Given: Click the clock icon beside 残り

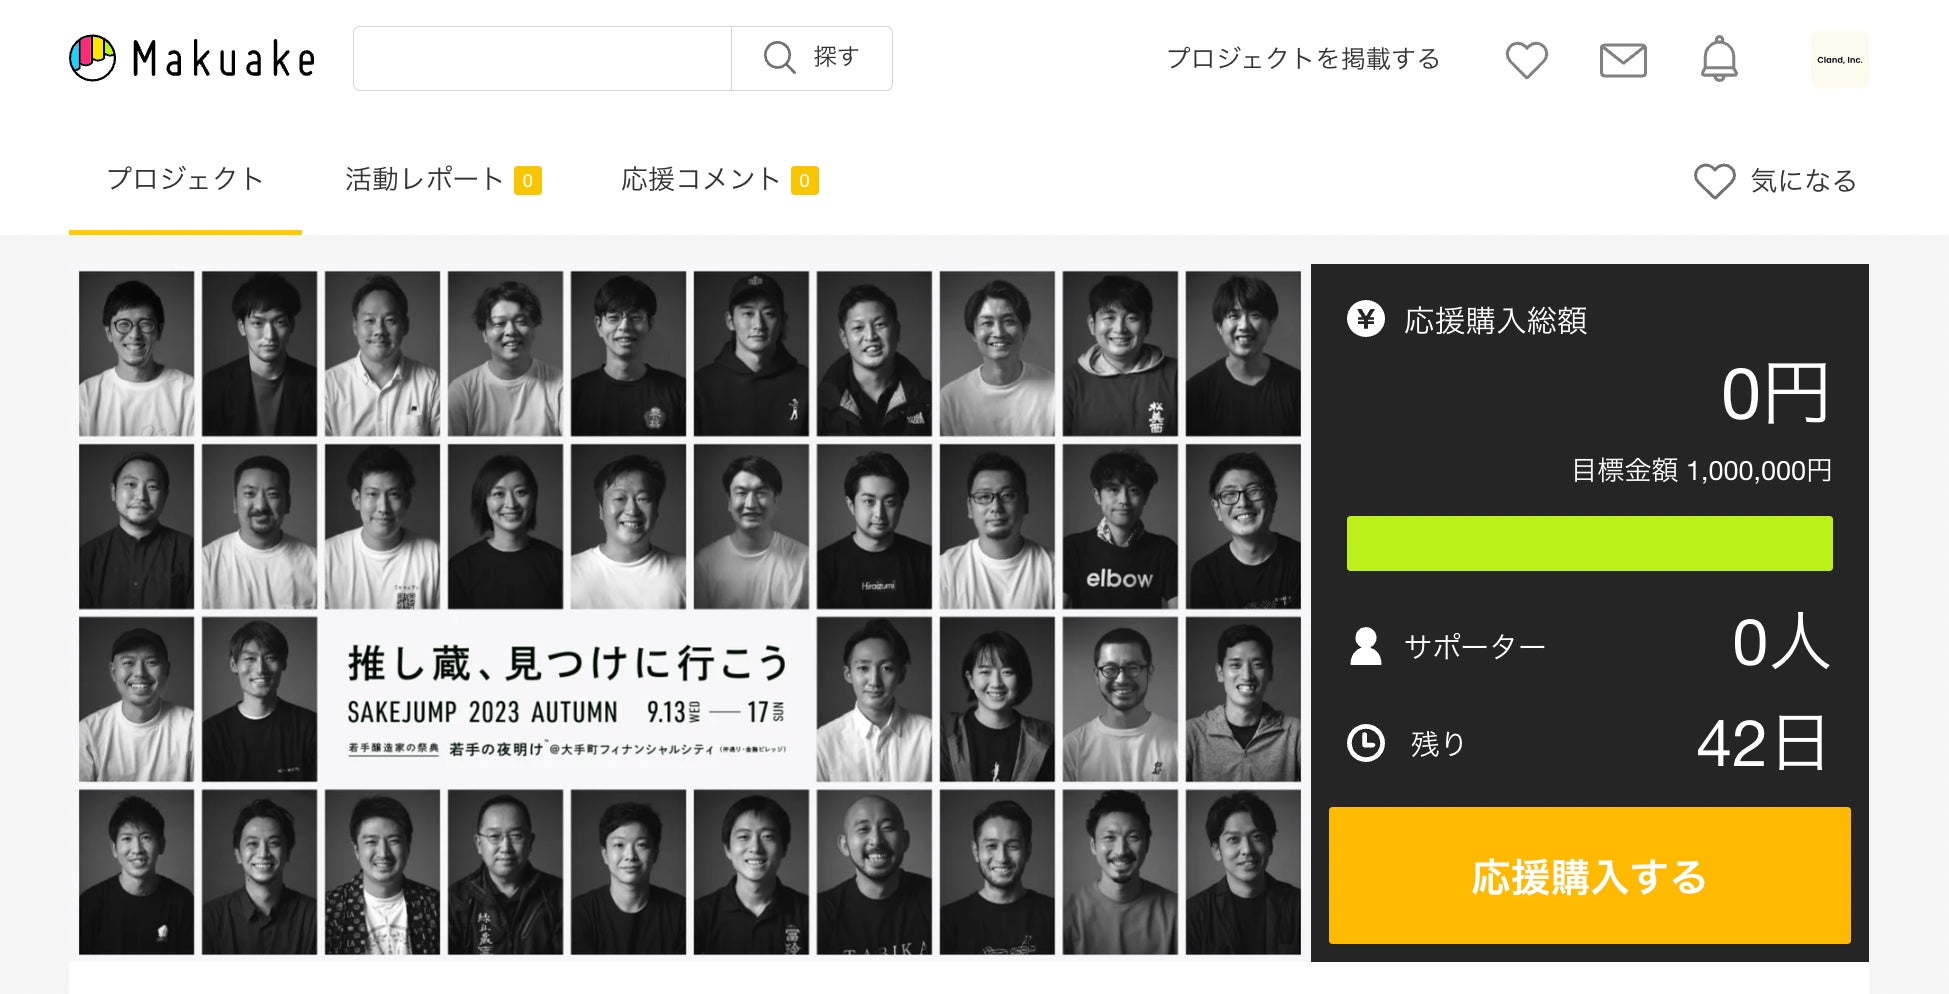Looking at the screenshot, I should pos(1366,743).
